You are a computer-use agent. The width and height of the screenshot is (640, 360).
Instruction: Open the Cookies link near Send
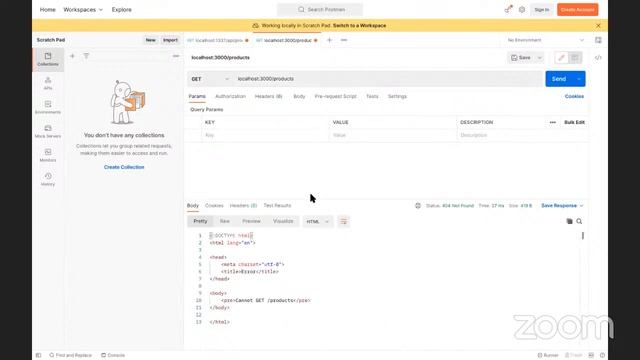coord(574,96)
